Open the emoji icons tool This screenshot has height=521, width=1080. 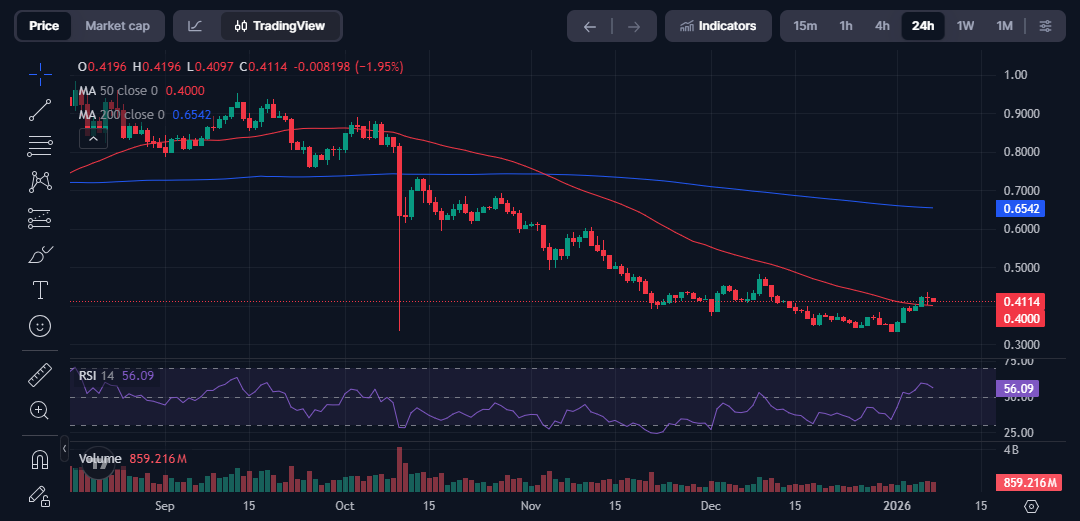pyautogui.click(x=40, y=326)
